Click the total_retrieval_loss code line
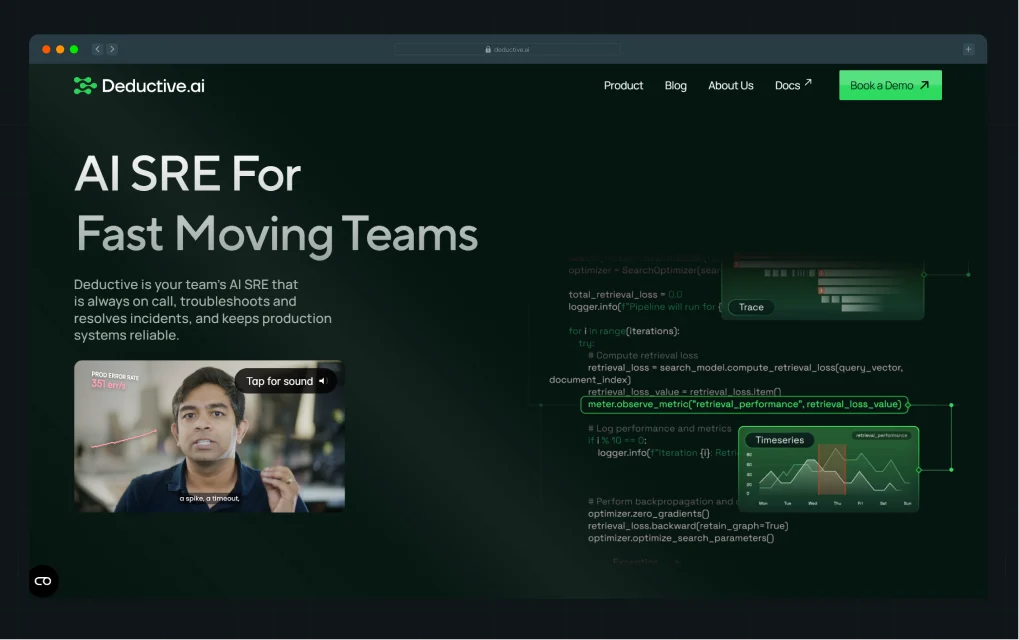The image size is (1019, 640). click(625, 294)
